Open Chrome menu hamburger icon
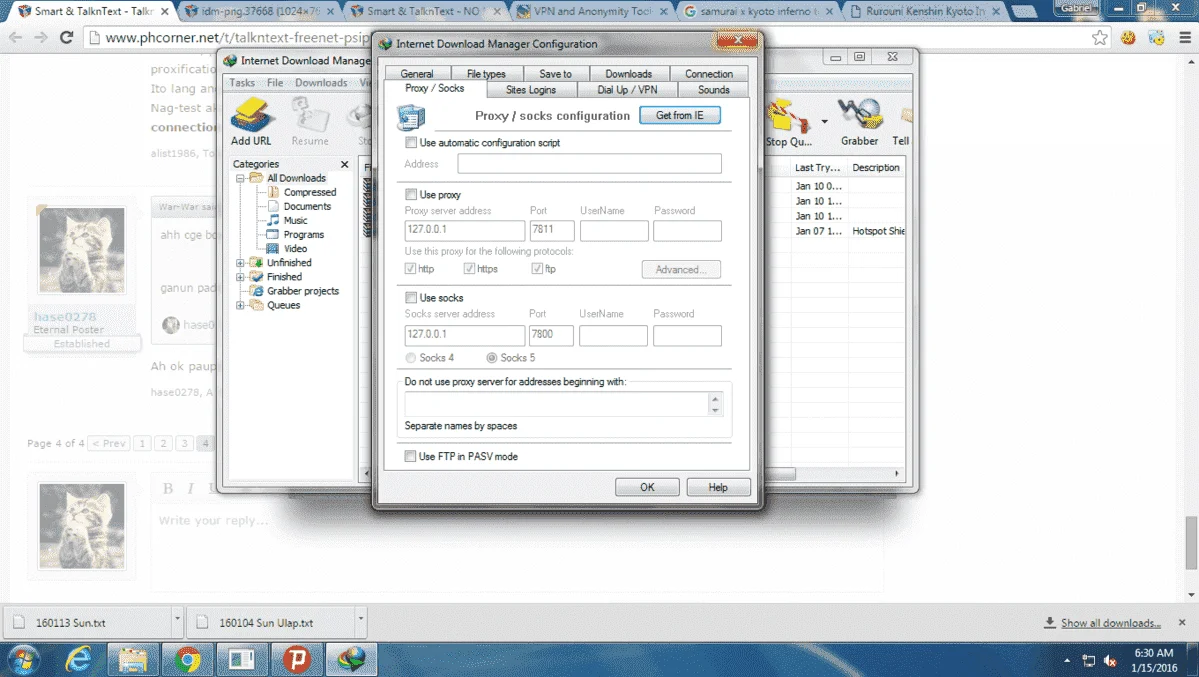The image size is (1199, 677). [1184, 37]
